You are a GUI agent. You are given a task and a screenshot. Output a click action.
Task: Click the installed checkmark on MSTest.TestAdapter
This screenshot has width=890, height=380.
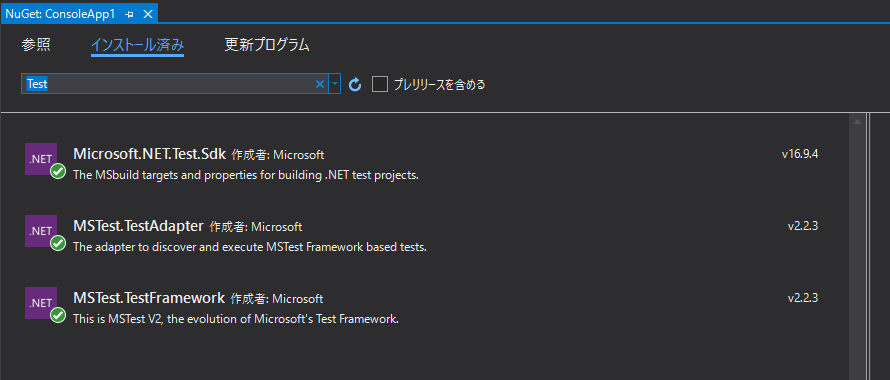click(58, 243)
